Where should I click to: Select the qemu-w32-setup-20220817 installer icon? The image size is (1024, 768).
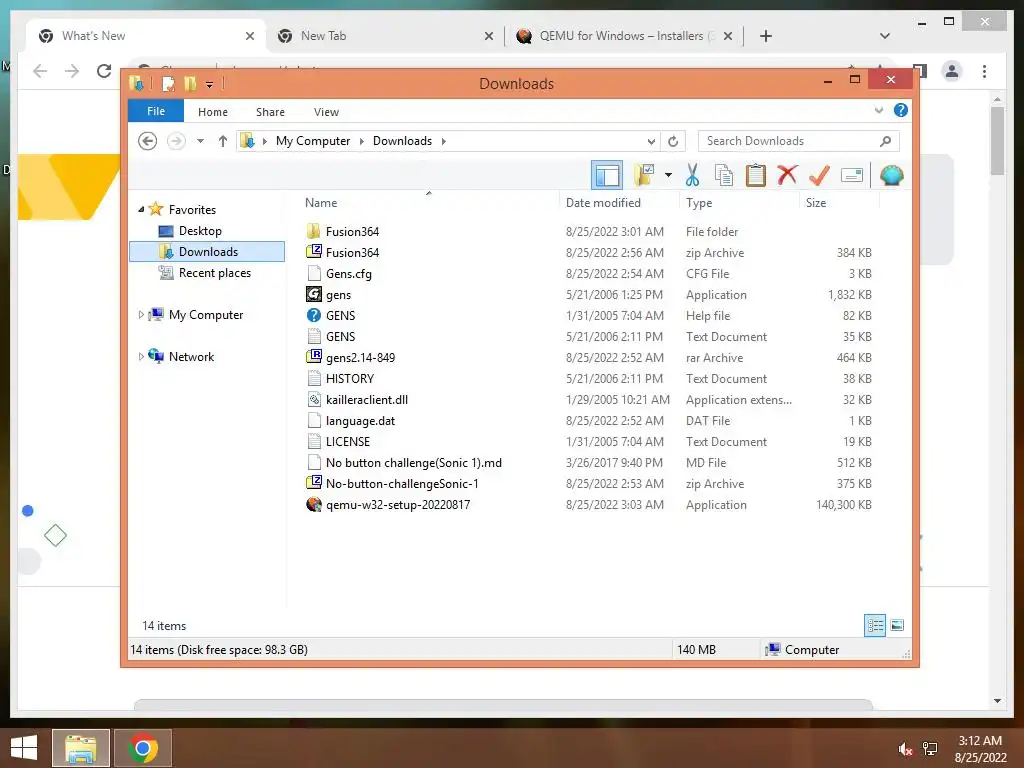click(x=313, y=505)
